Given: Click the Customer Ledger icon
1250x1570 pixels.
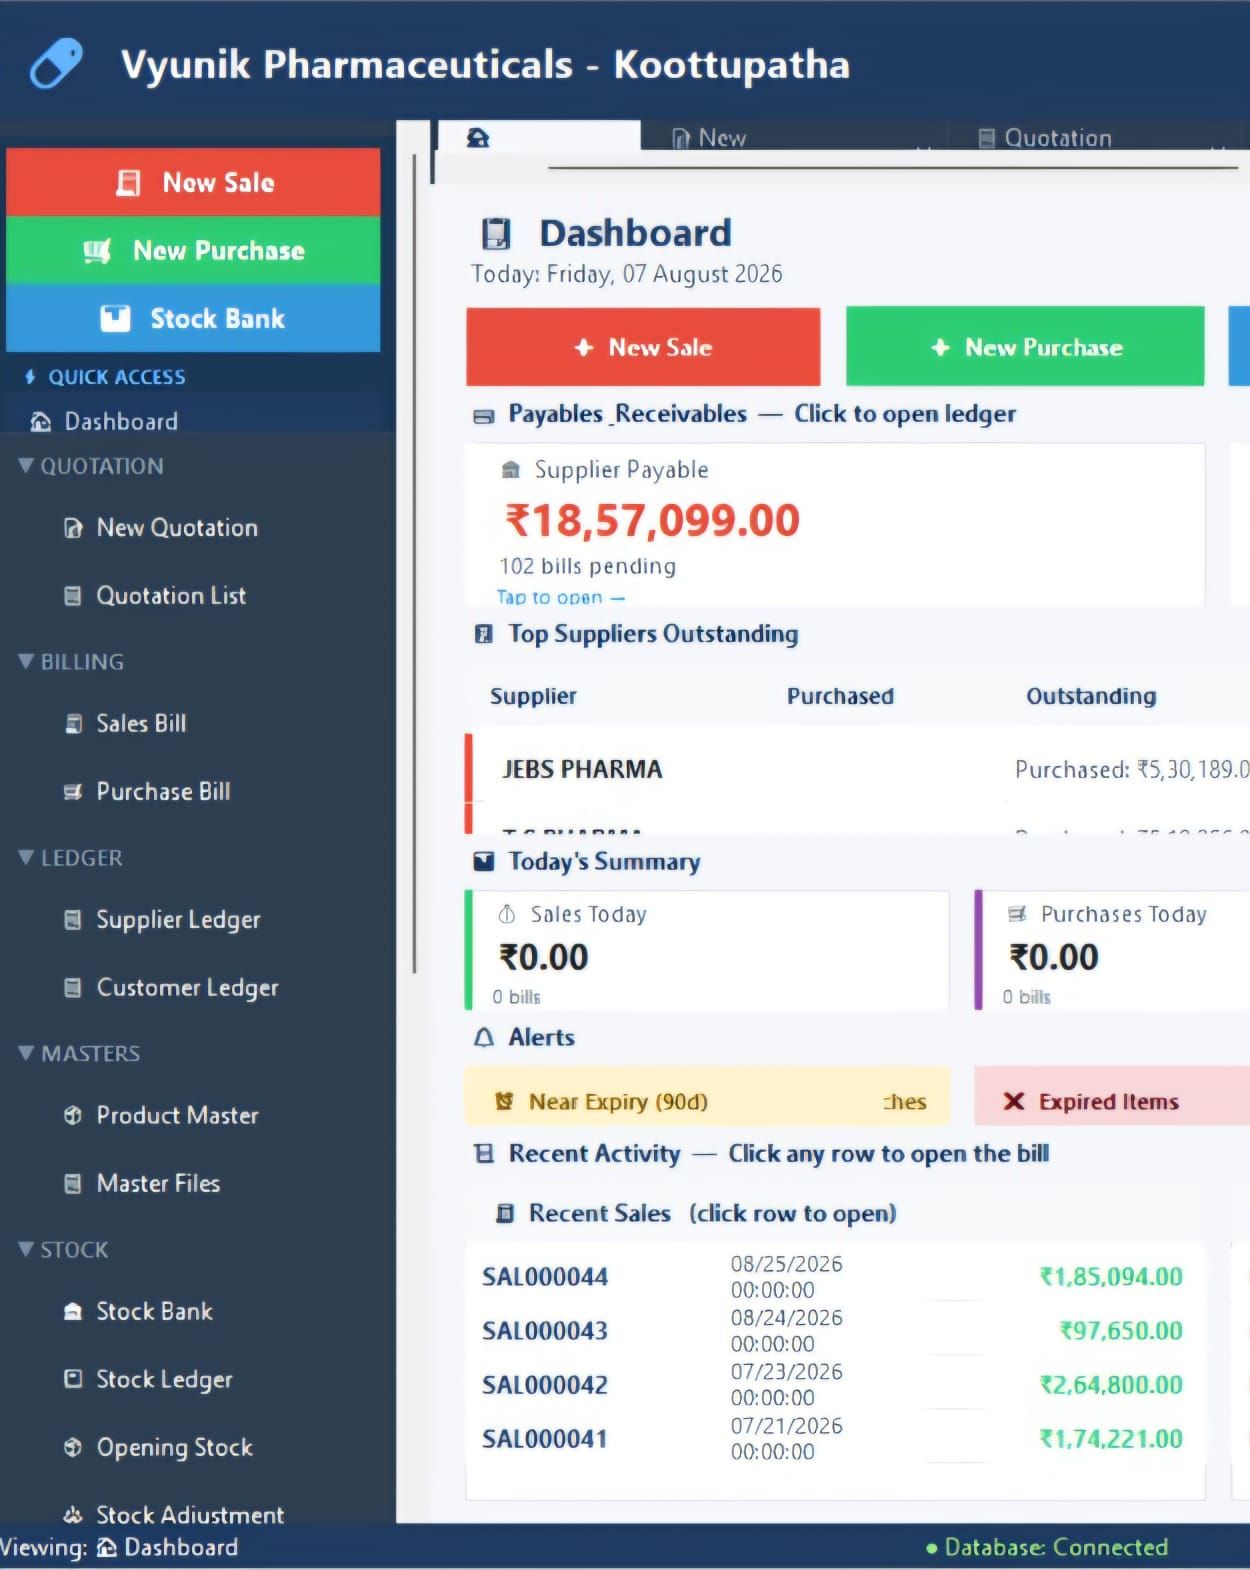Looking at the screenshot, I should (x=73, y=988).
